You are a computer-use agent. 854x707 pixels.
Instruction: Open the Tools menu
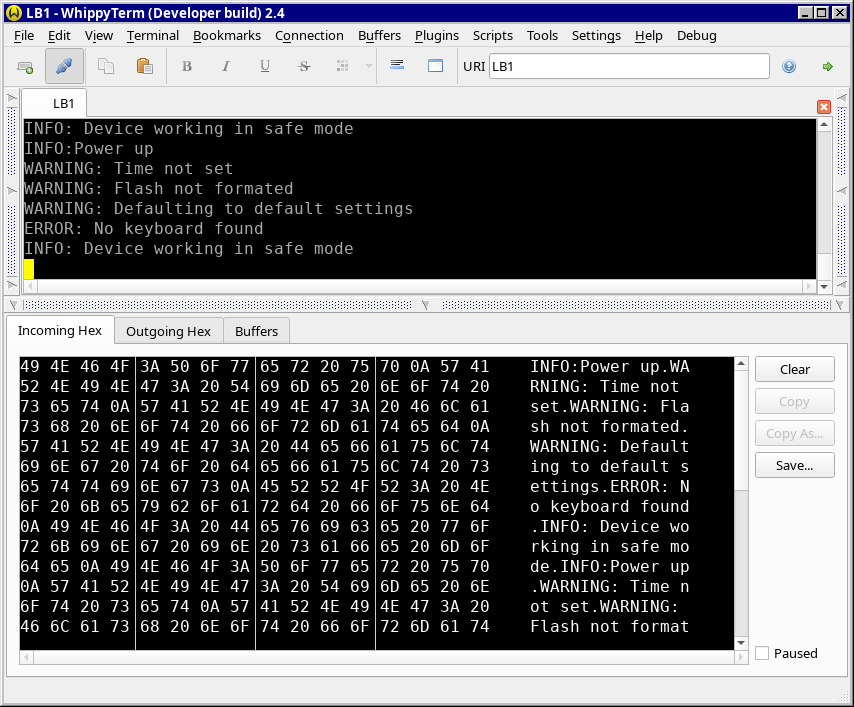[x=542, y=36]
